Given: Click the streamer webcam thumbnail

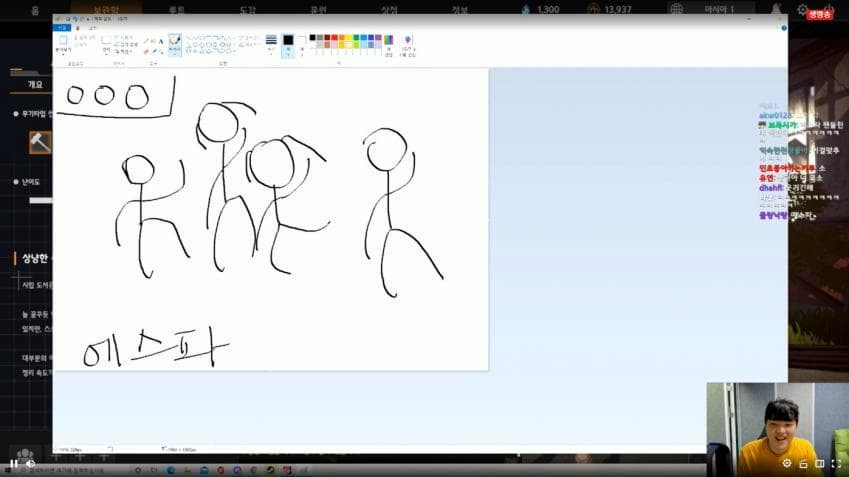Looking at the screenshot, I should pyautogui.click(x=778, y=430).
